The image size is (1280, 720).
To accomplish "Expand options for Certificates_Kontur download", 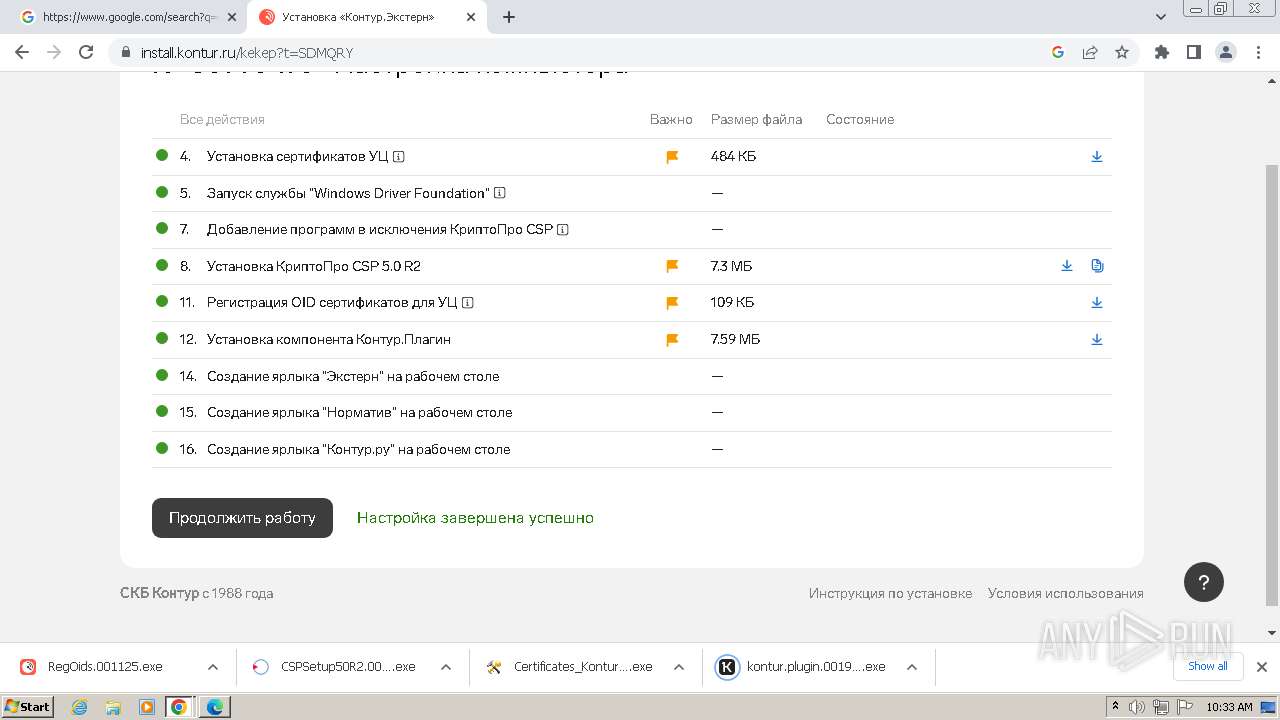I will tap(679, 667).
